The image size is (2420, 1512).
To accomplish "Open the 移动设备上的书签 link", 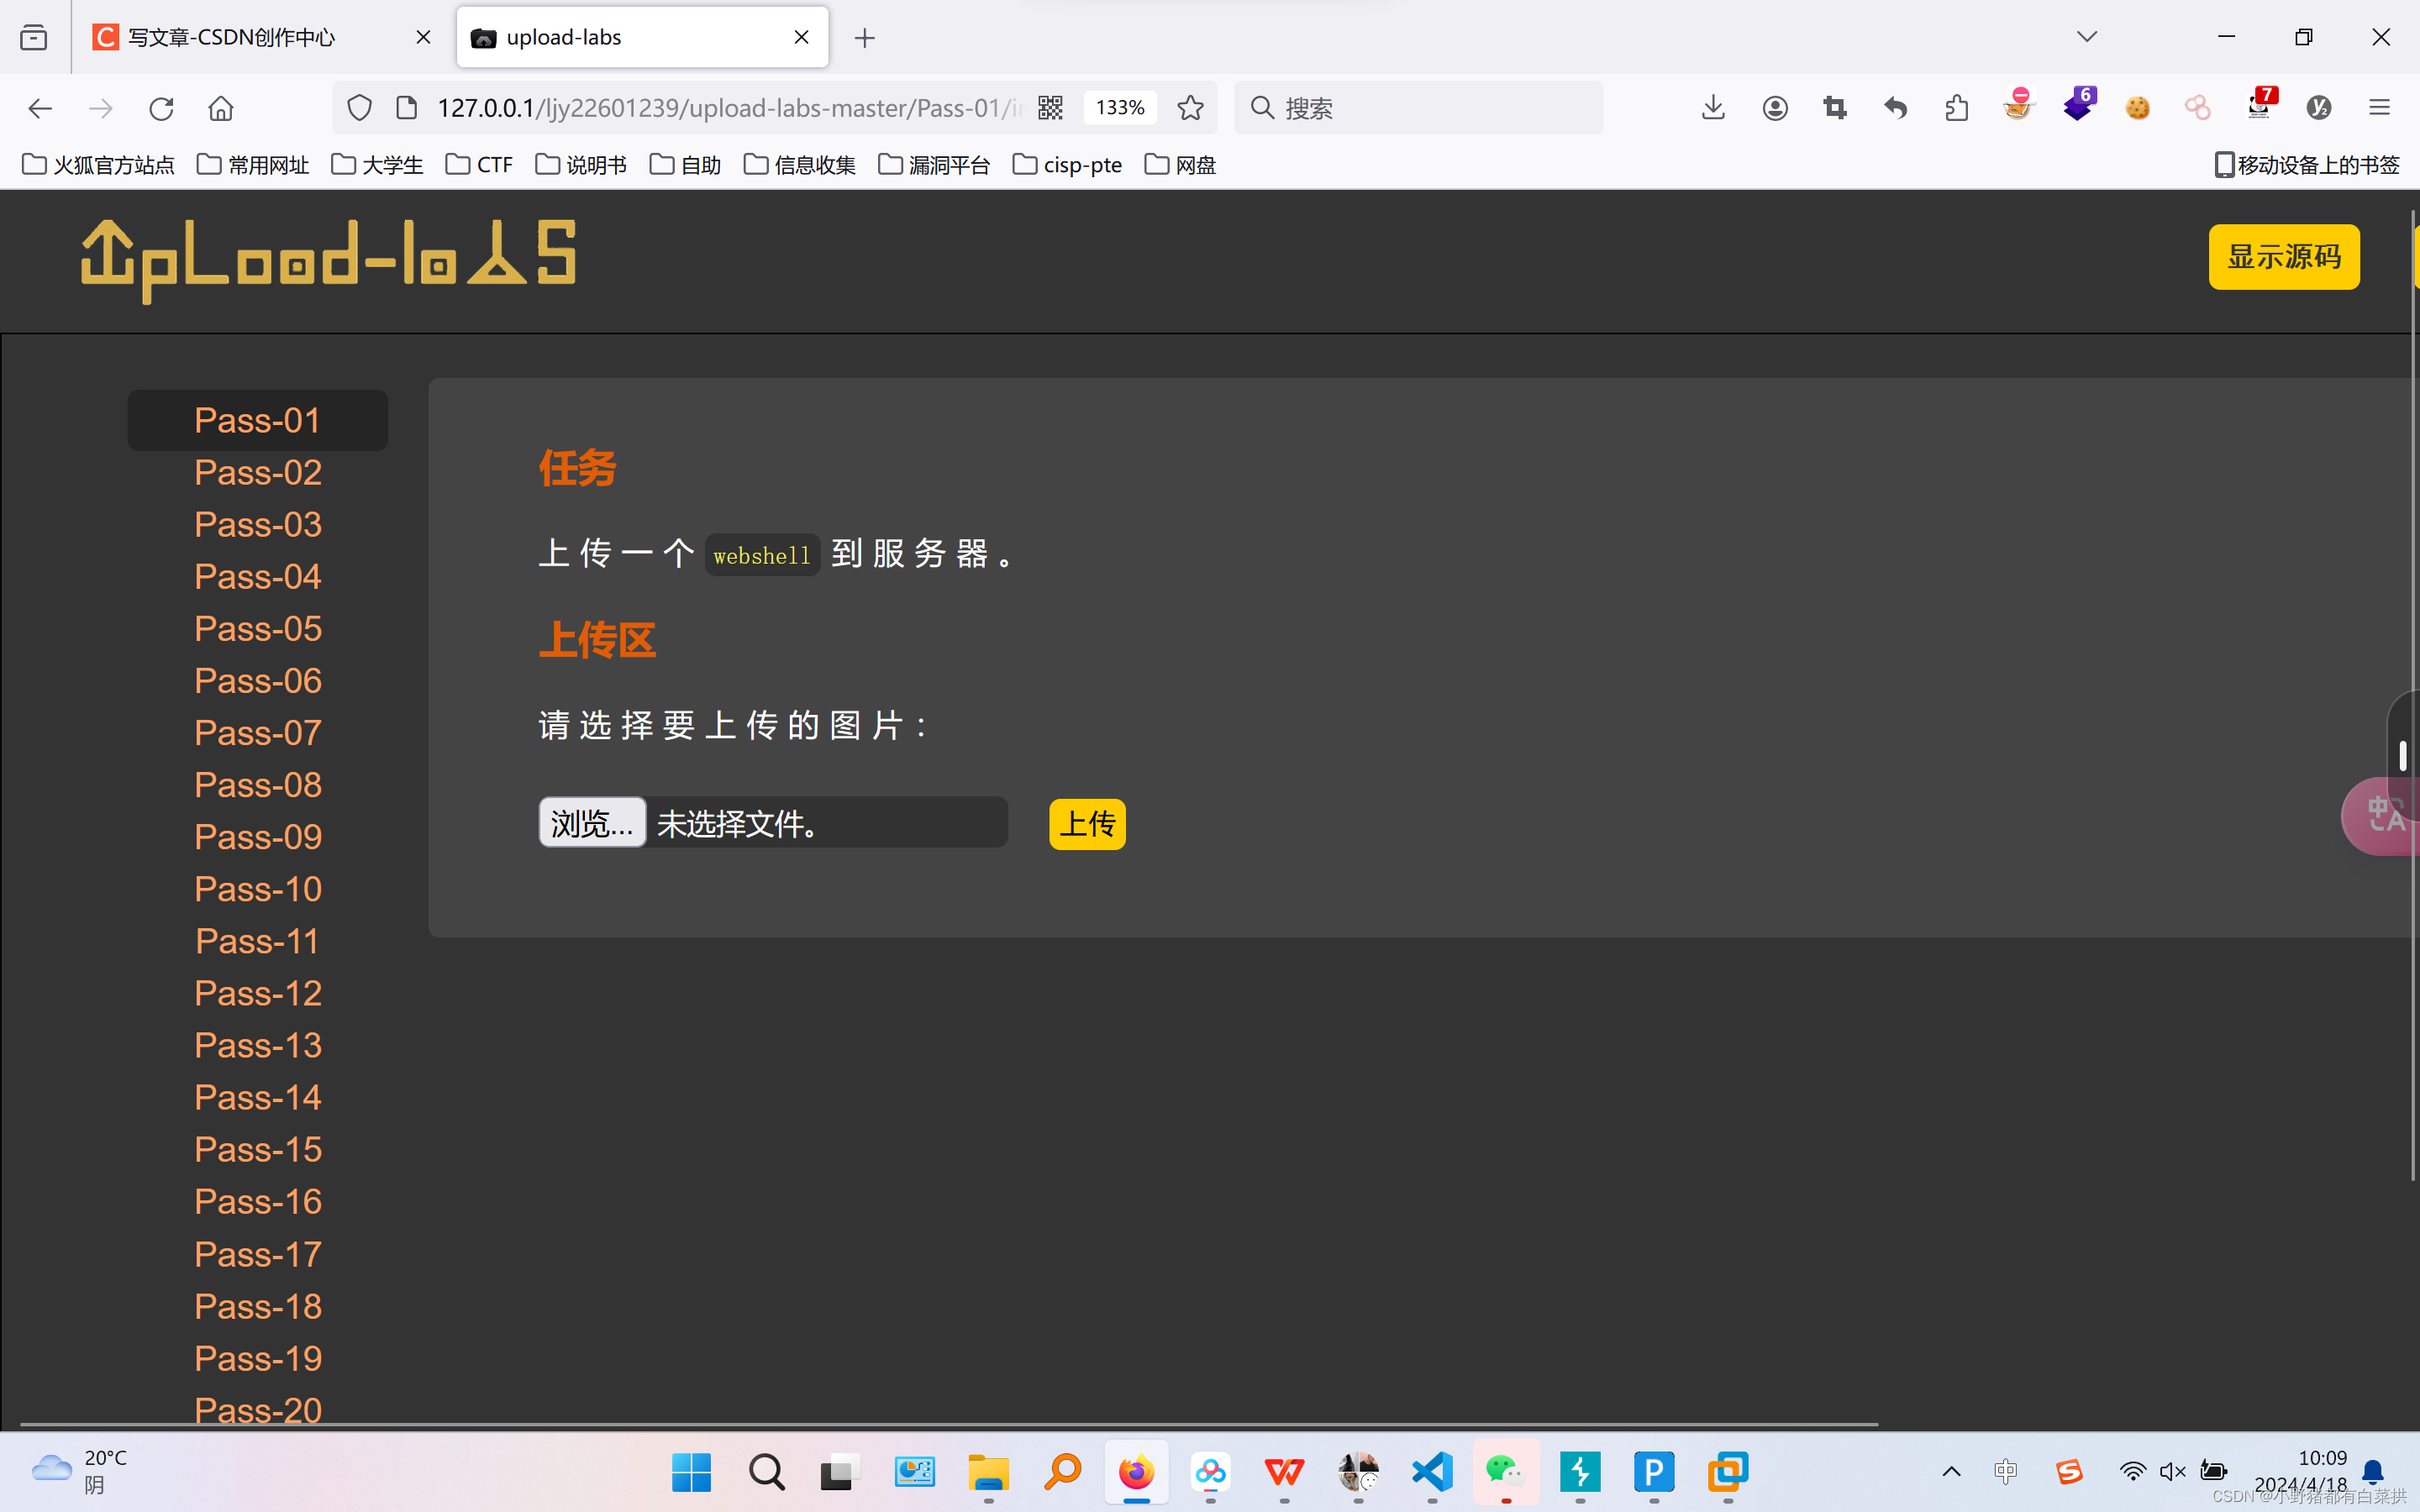I will coord(2308,165).
